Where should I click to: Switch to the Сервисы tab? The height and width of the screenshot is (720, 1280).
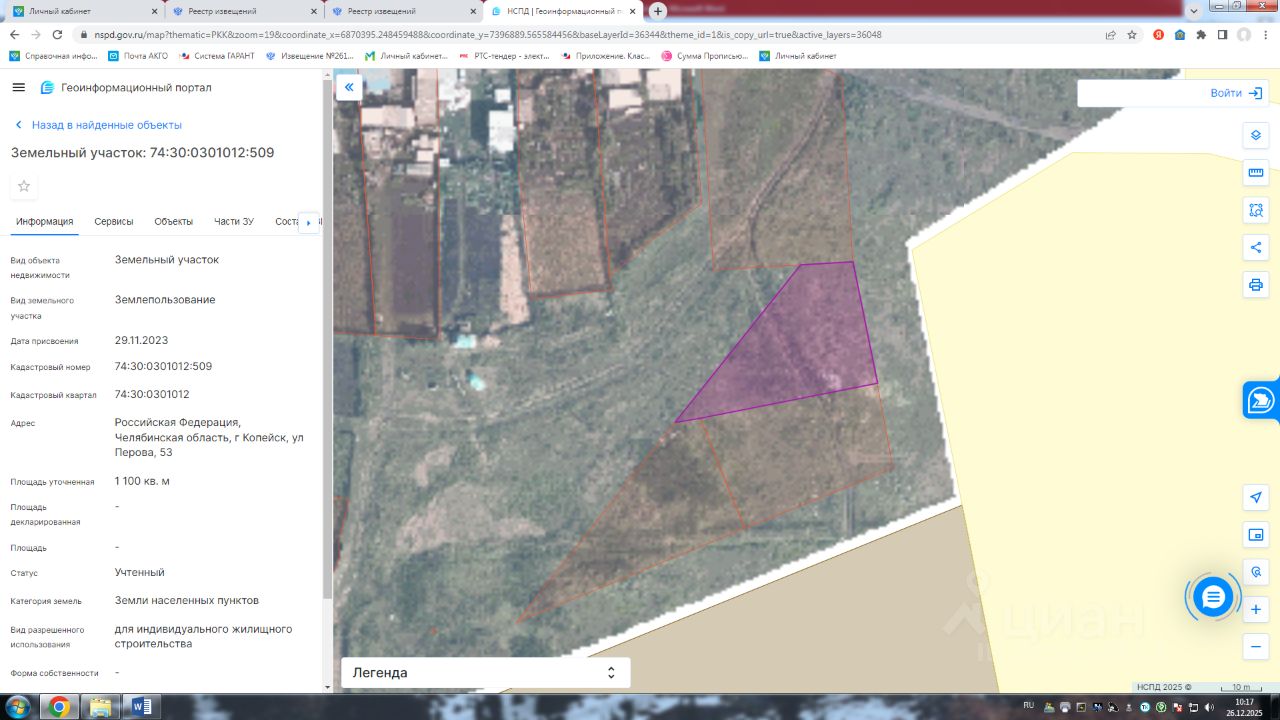tap(114, 222)
